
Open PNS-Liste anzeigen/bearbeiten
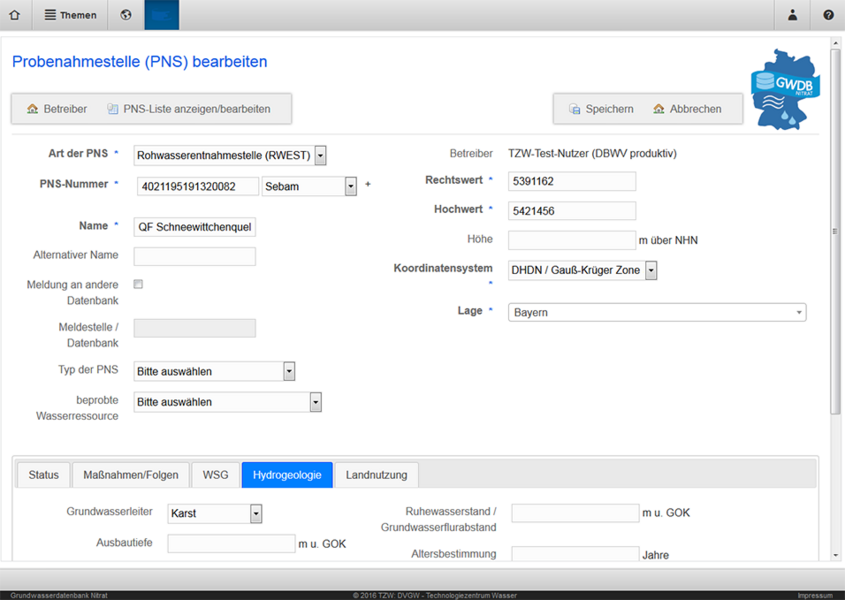188,109
